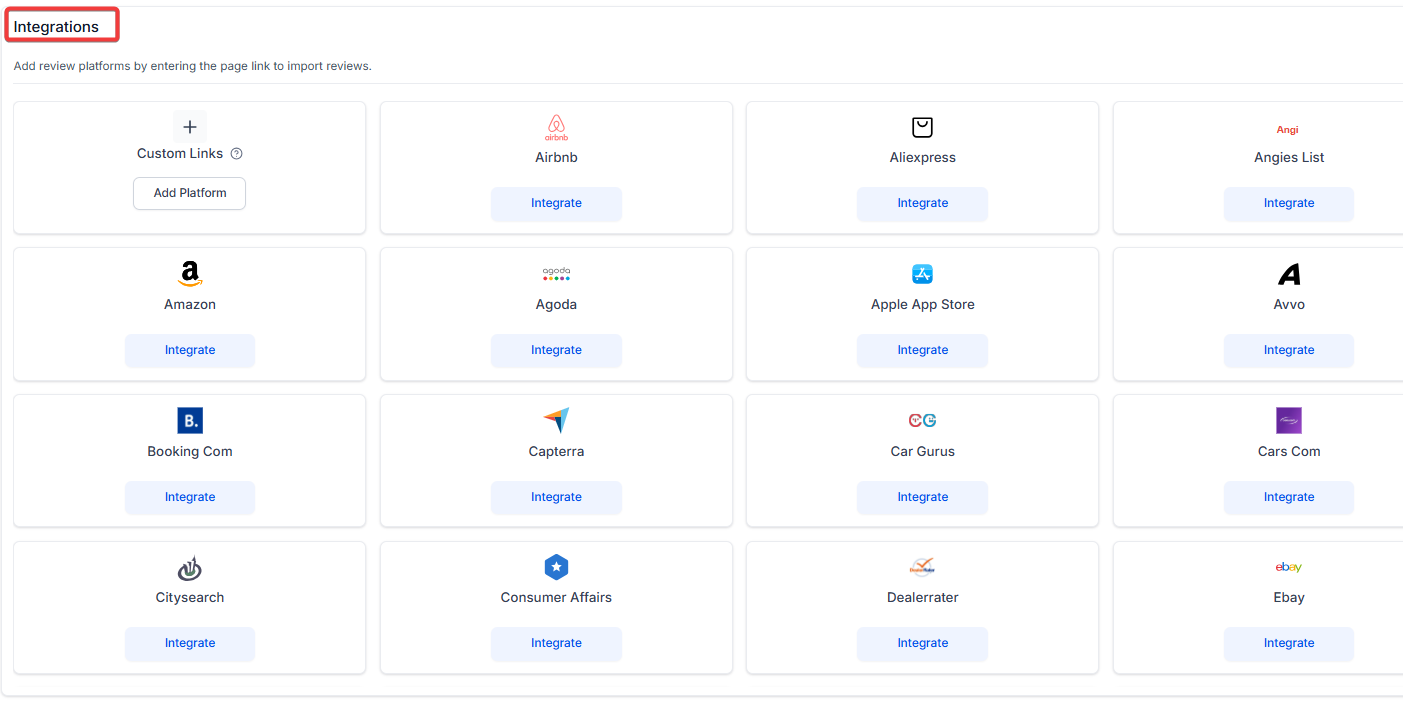Click the Car Gurus name label

pos(922,451)
